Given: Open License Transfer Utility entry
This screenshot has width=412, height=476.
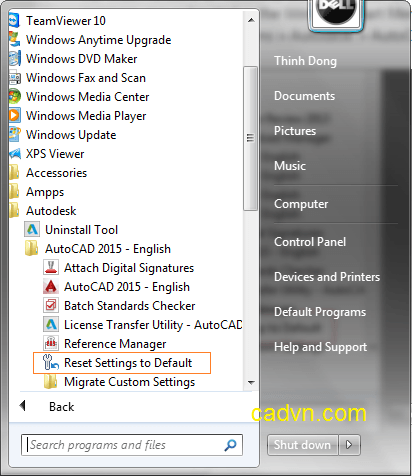Looking at the screenshot, I should (153, 325).
